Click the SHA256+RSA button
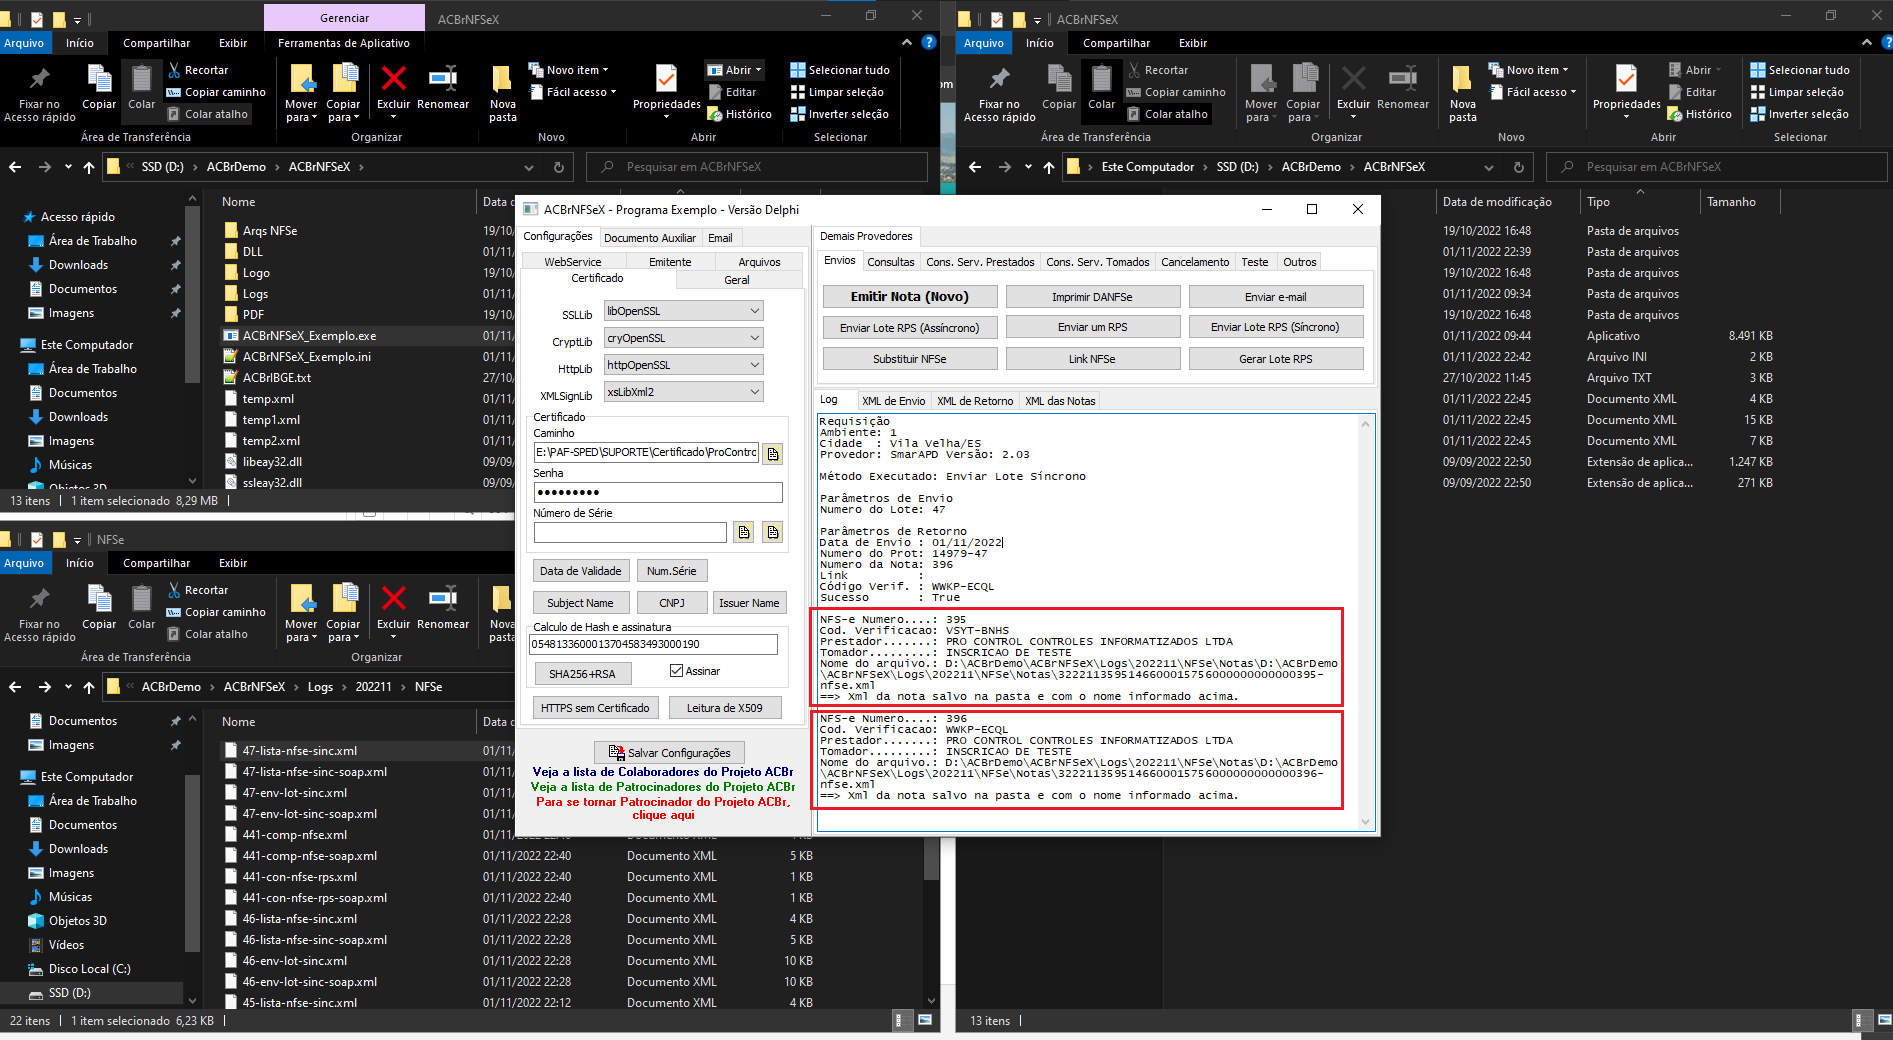Viewport: 1893px width, 1040px height. [582, 674]
